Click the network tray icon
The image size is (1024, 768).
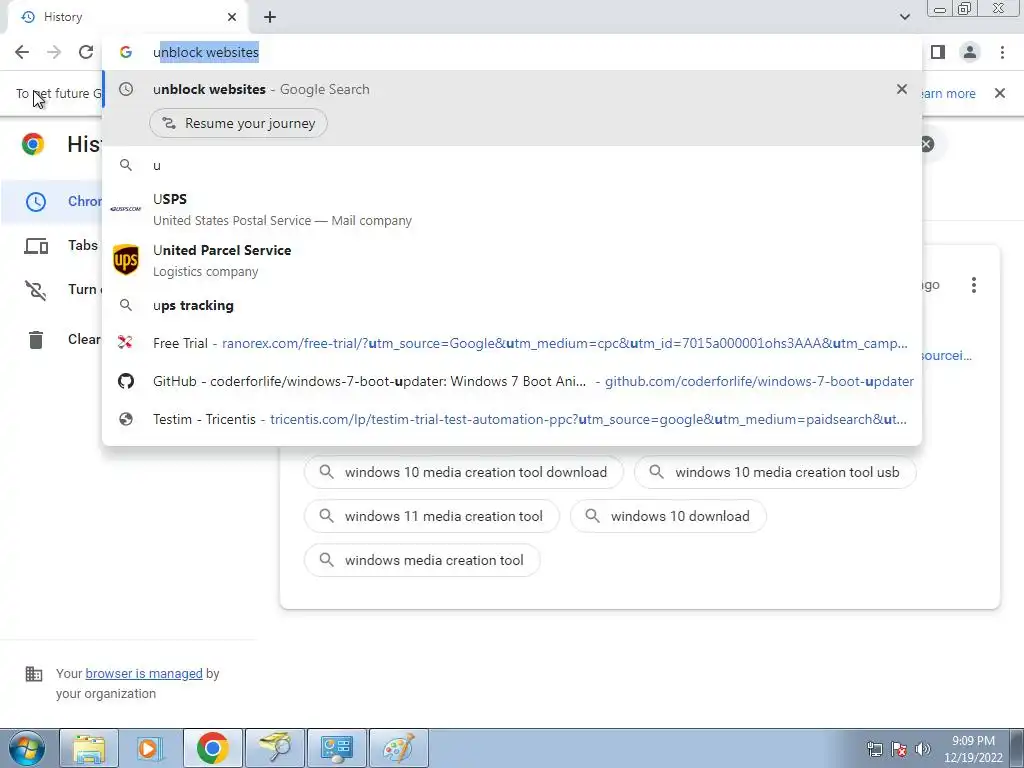[x=874, y=749]
